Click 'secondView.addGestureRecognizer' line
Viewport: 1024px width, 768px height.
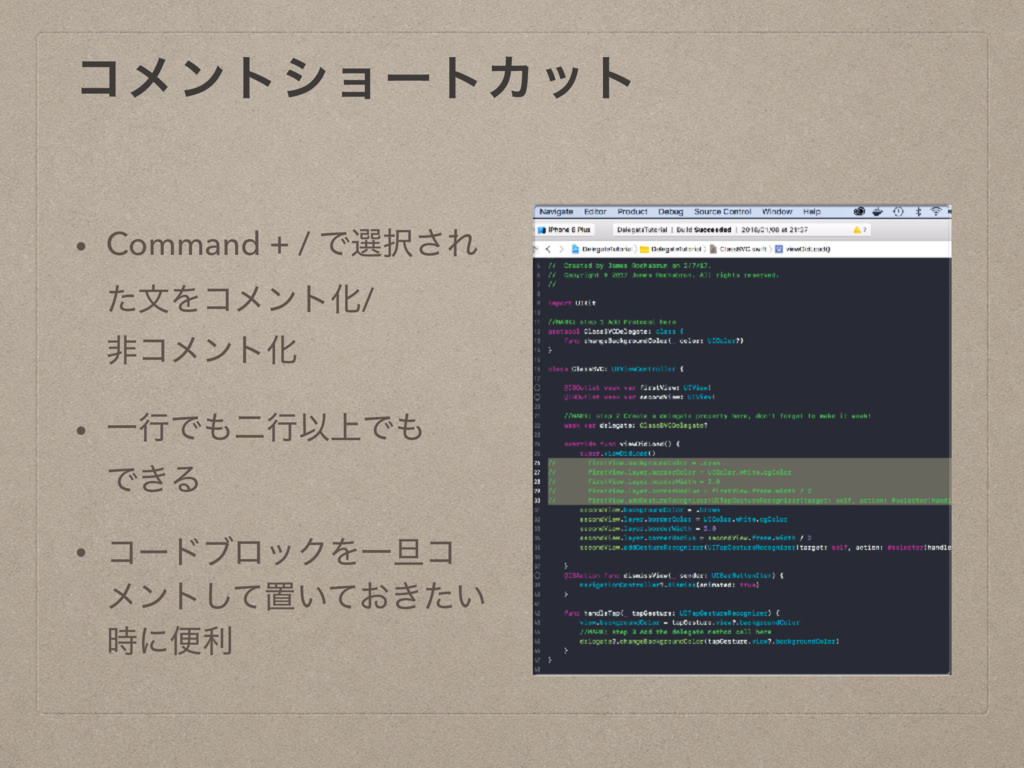(765, 547)
